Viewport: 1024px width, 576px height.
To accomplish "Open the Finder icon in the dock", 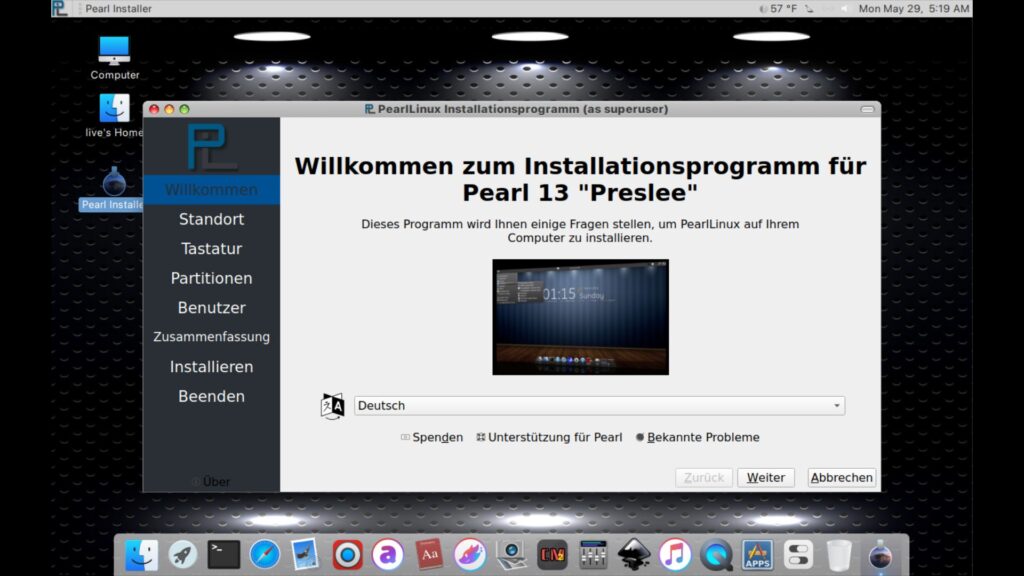I will (141, 555).
